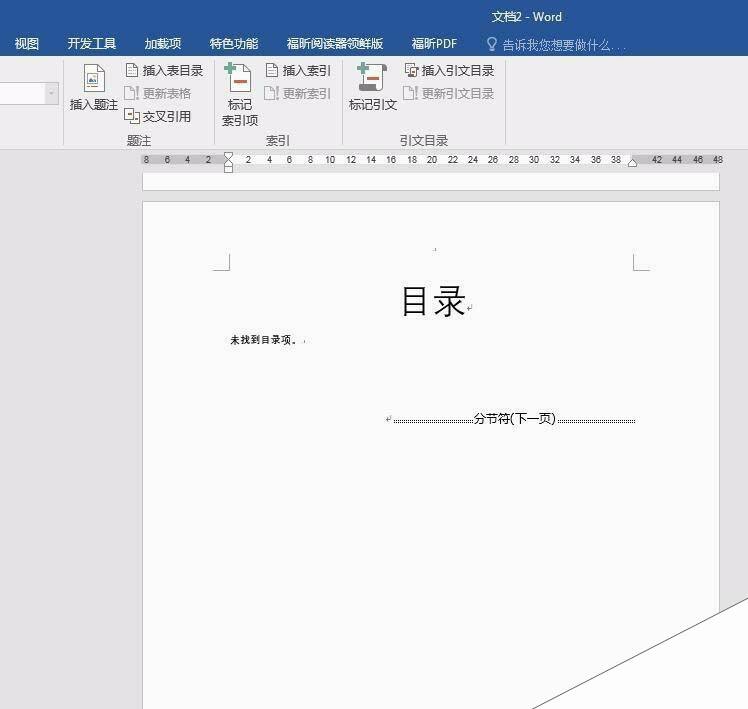Open Cross-reference (交叉引用) dialog
This screenshot has width=748, height=709.
(x=158, y=116)
